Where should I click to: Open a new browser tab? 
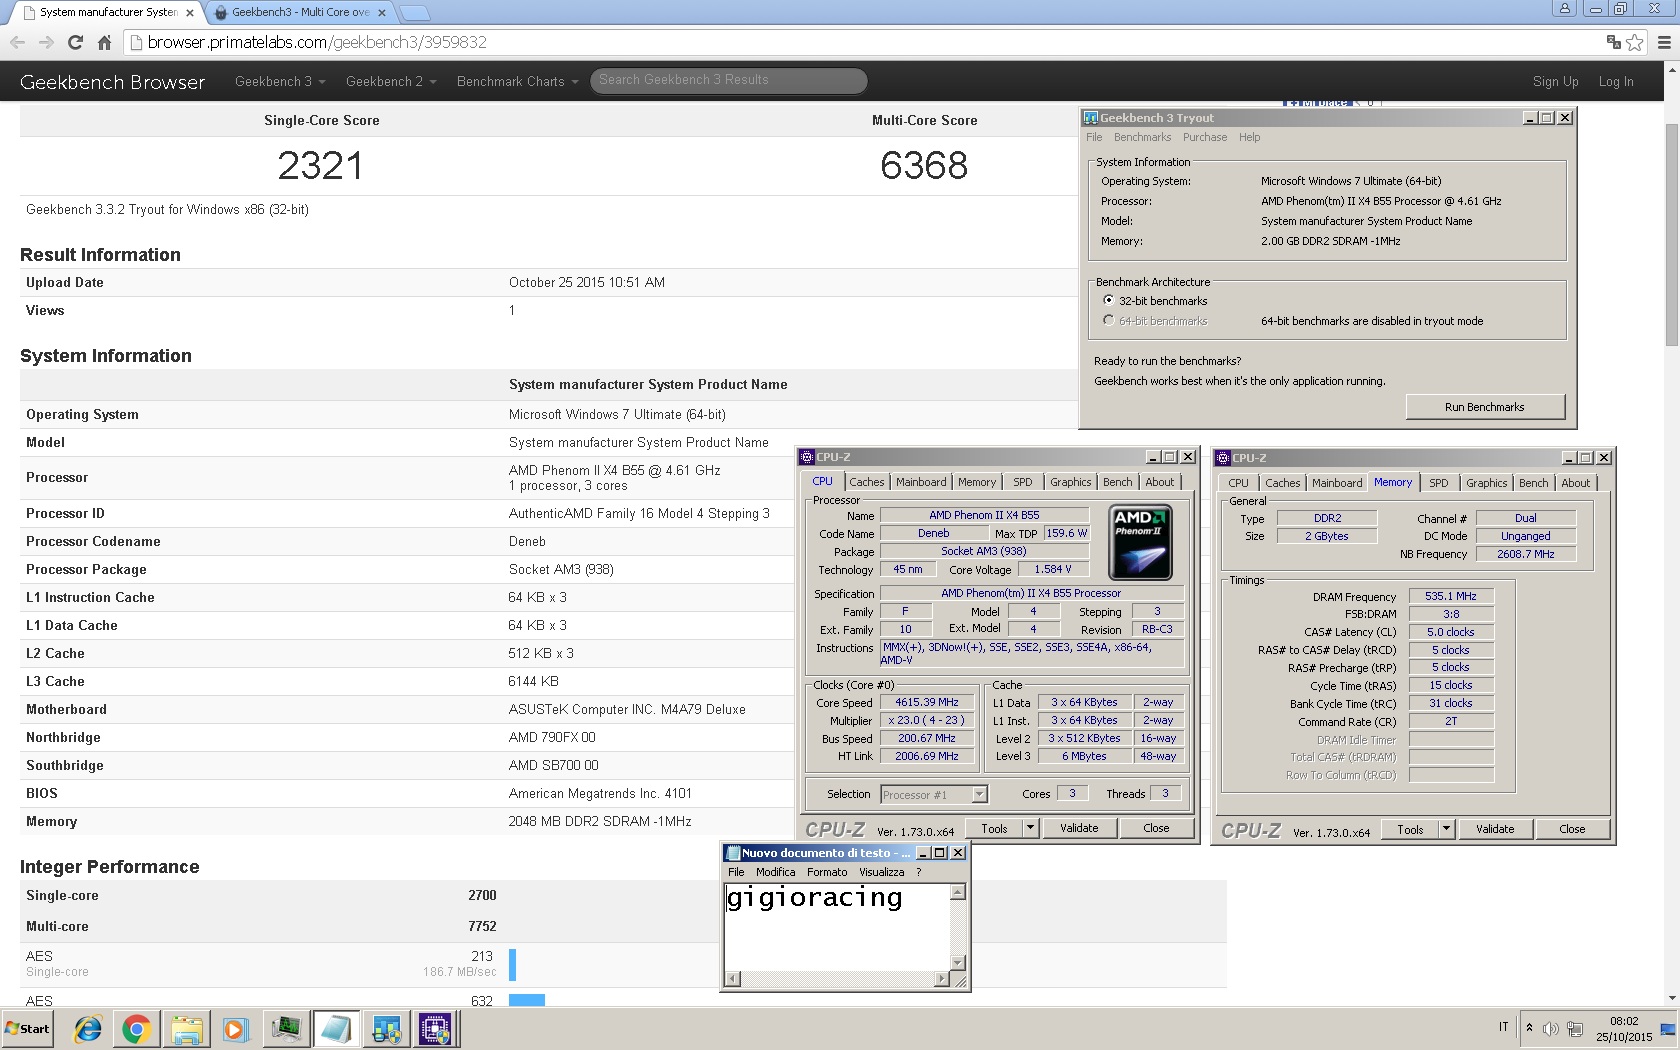point(414,13)
